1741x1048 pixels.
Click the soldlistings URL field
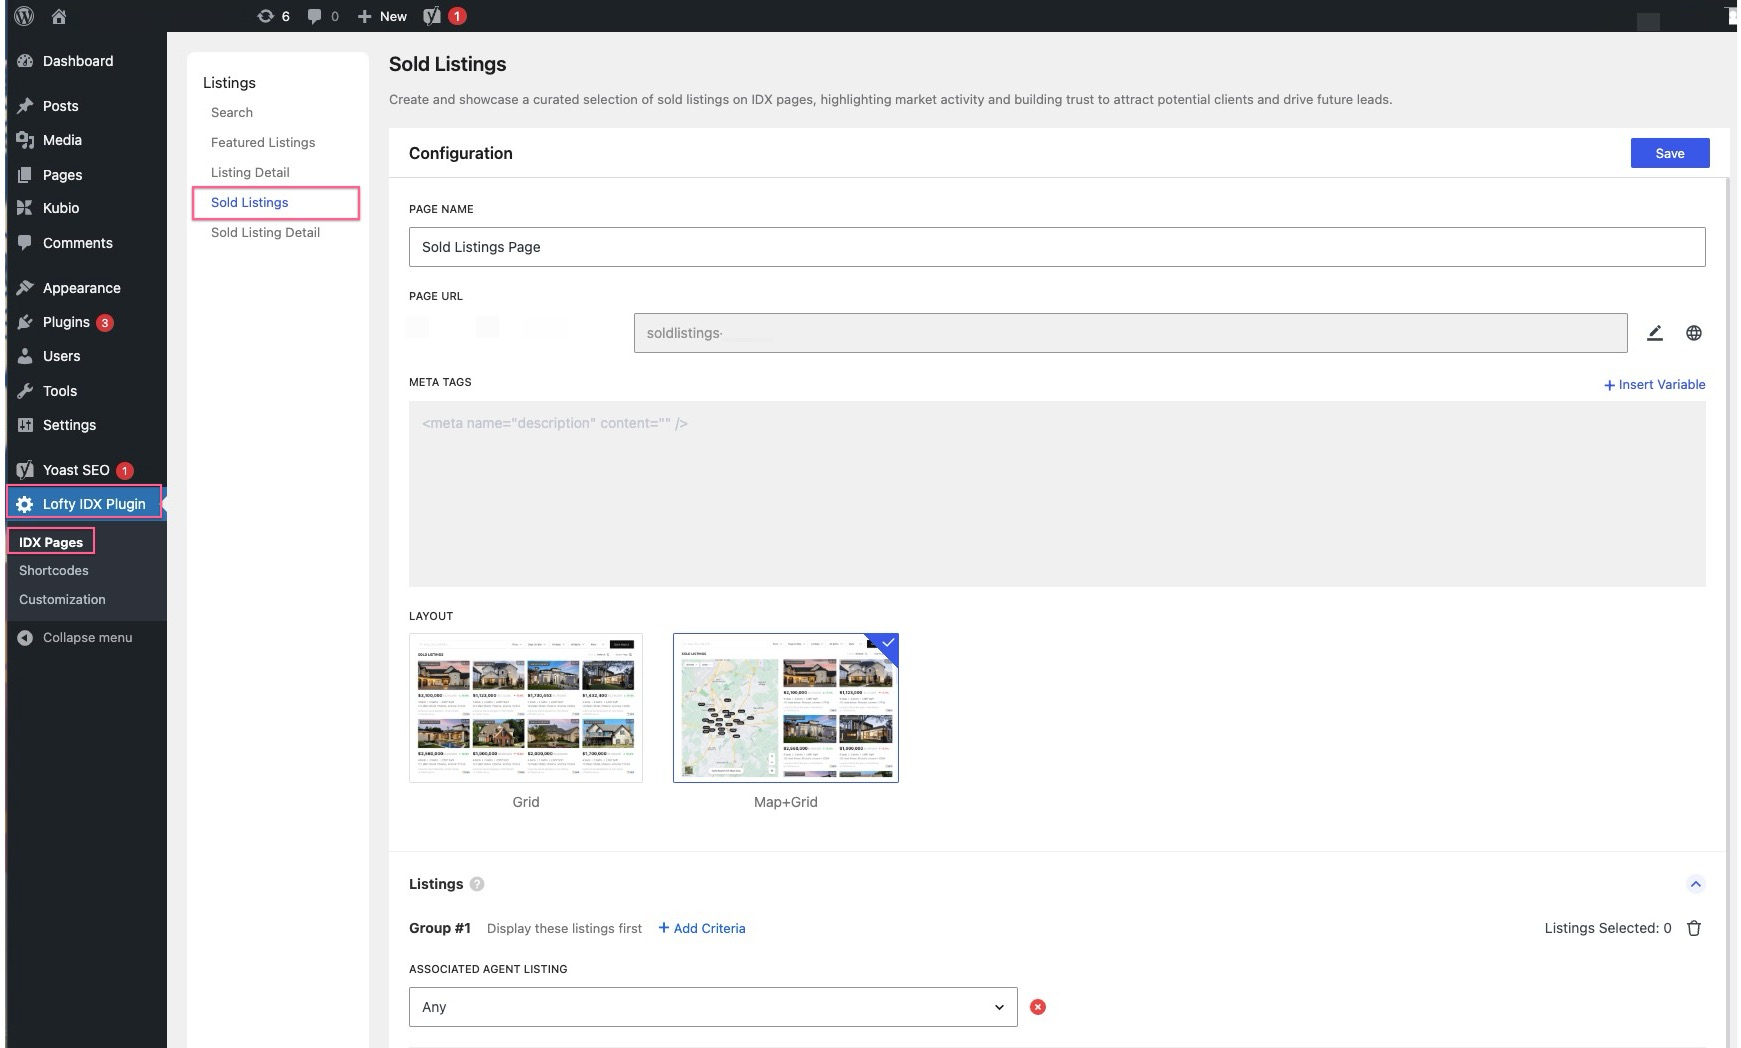(1130, 333)
